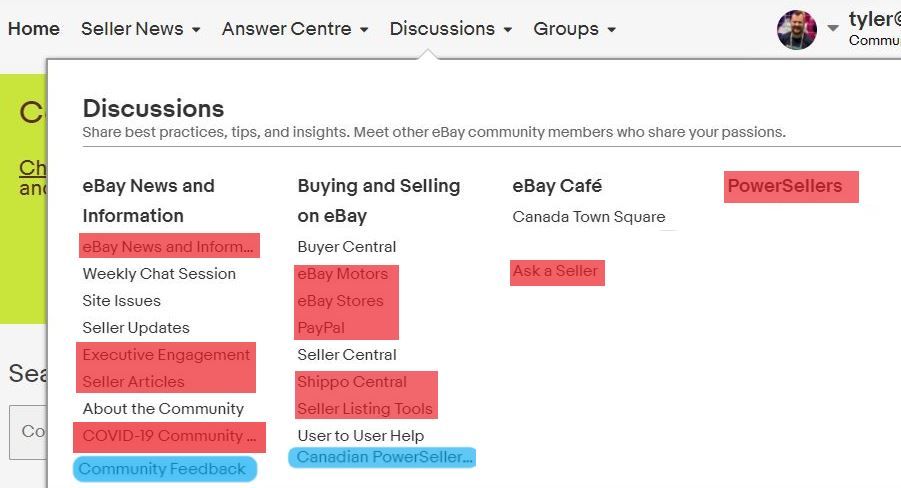Click the user profile avatar picture
Image resolution: width=901 pixels, height=488 pixels.
796,29
